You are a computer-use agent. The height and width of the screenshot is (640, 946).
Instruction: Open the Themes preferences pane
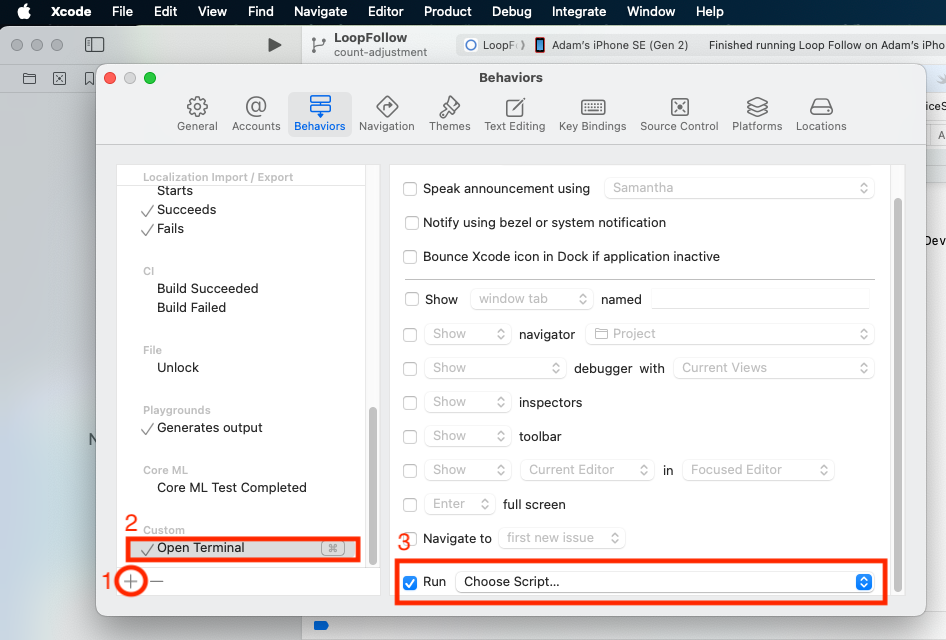[449, 113]
